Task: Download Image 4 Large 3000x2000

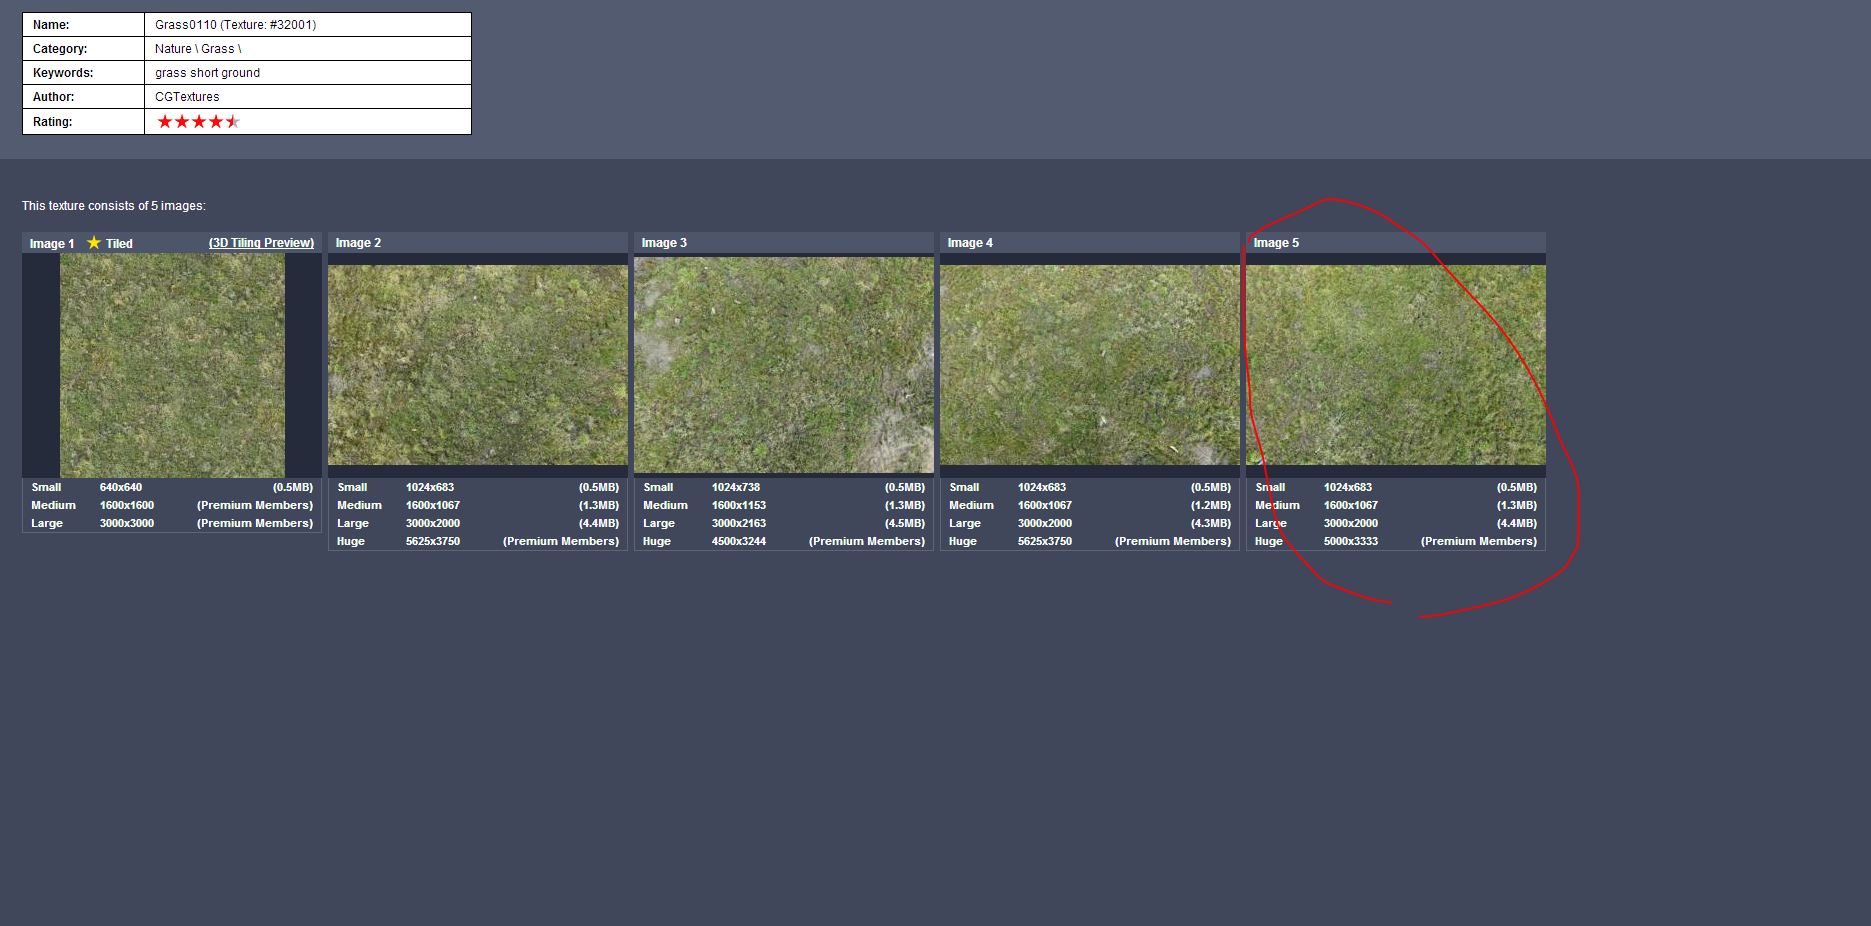Action: point(1045,524)
